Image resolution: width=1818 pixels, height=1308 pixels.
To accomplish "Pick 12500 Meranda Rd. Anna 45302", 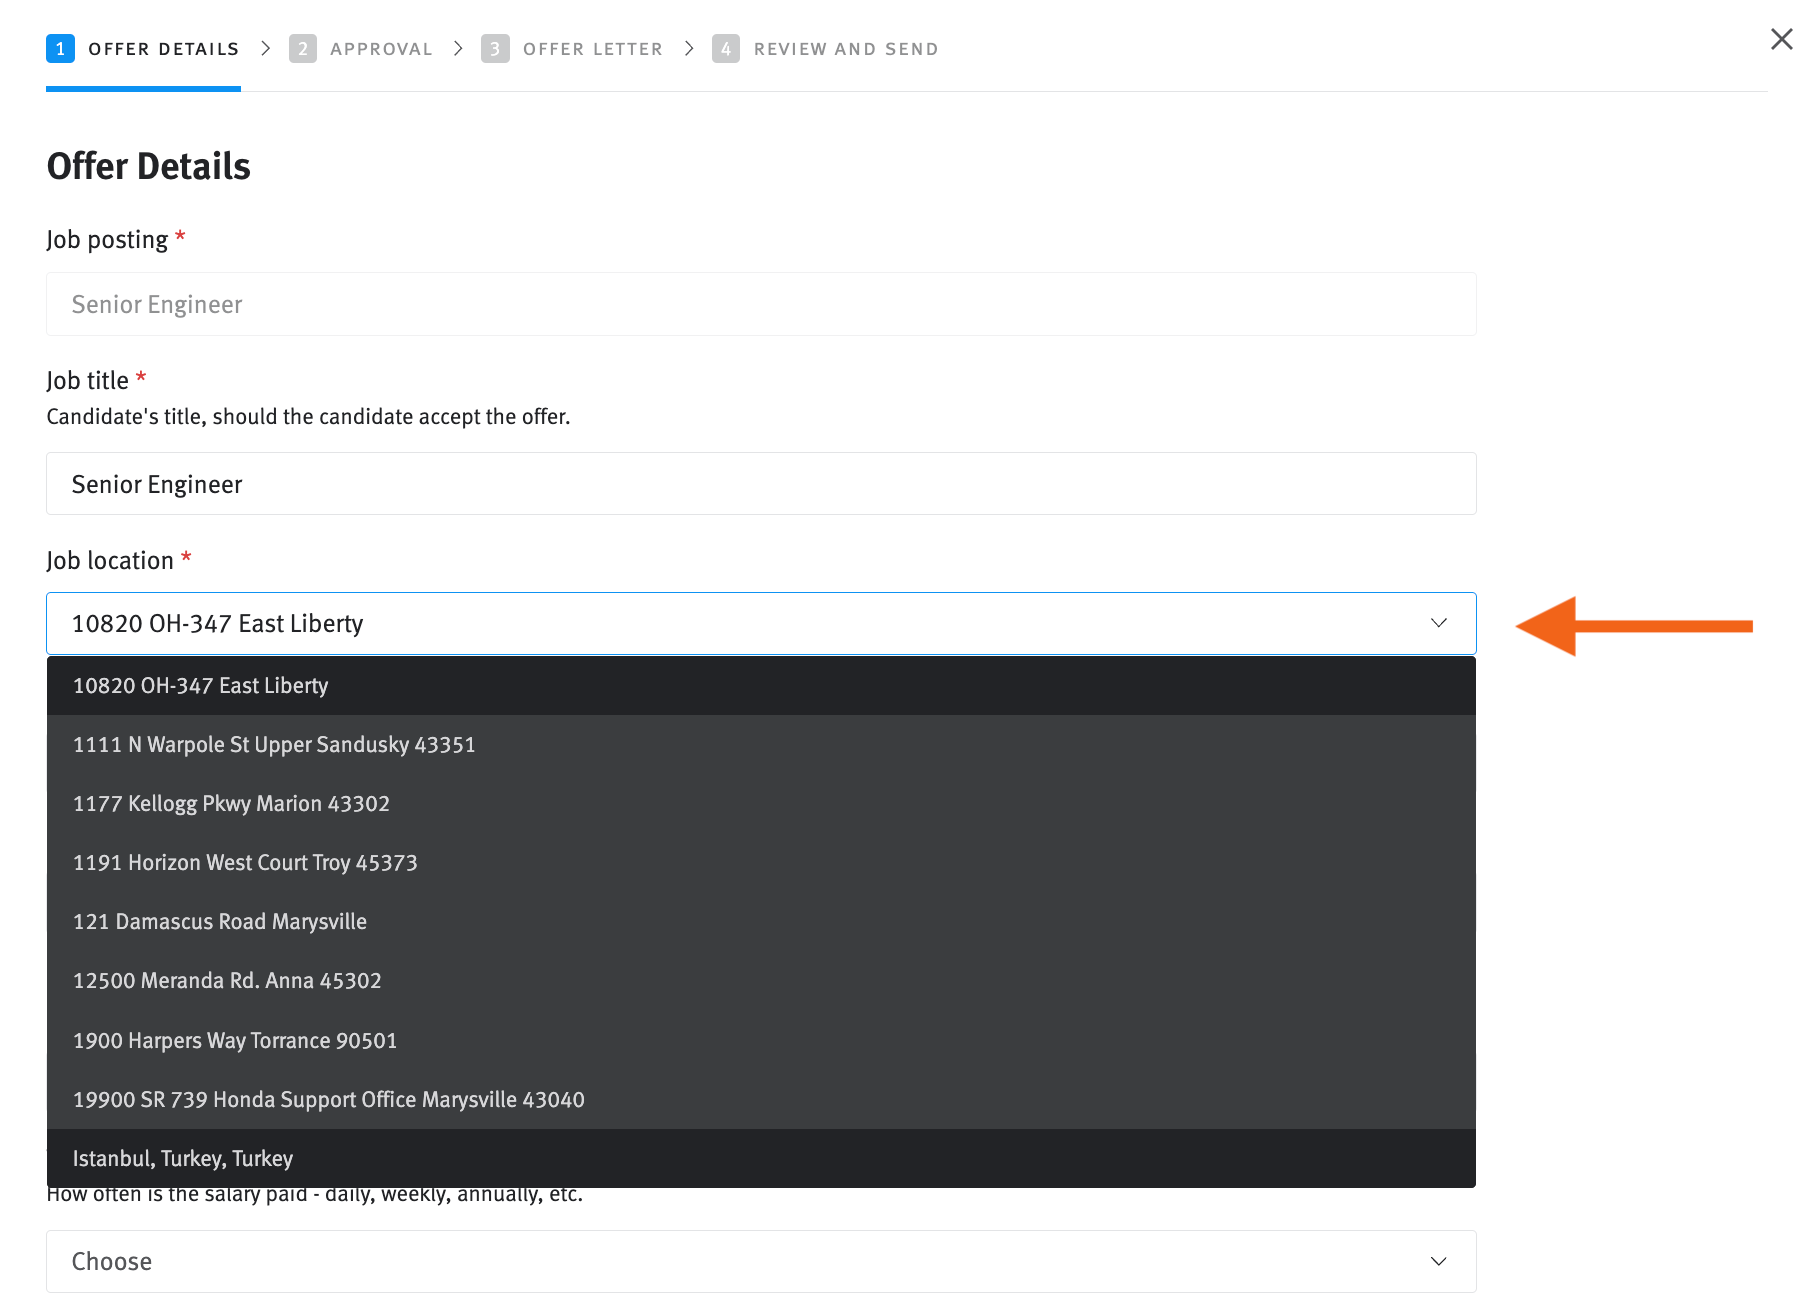I will pos(761,981).
